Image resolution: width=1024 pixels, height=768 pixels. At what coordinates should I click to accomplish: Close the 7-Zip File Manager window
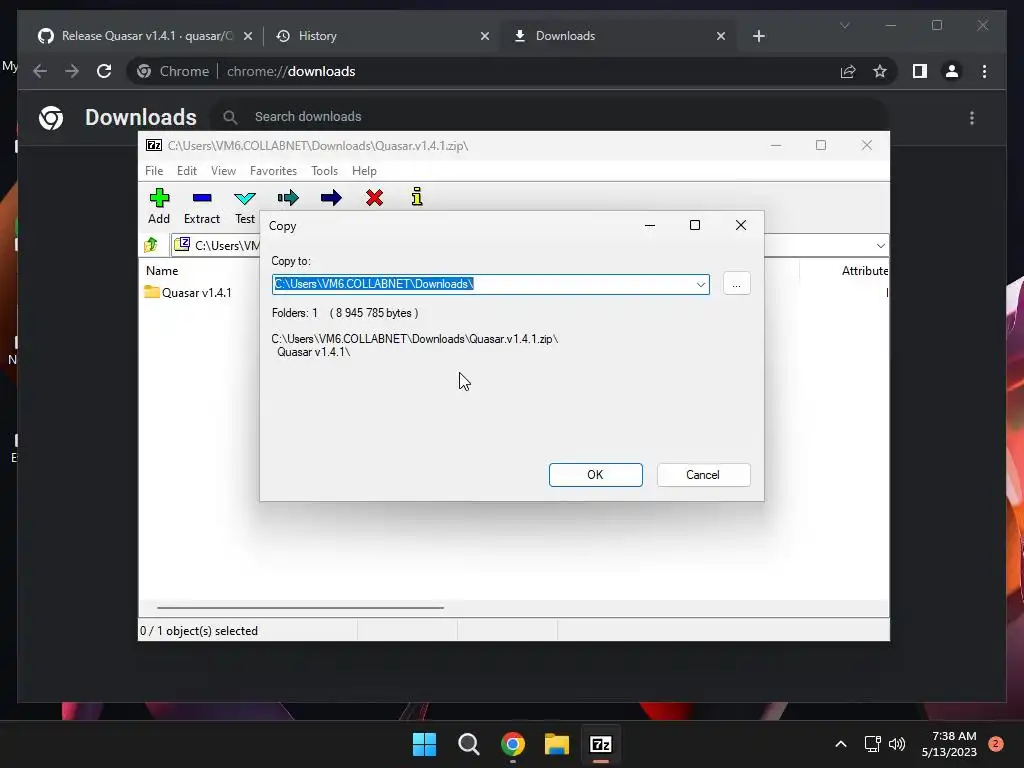867,145
